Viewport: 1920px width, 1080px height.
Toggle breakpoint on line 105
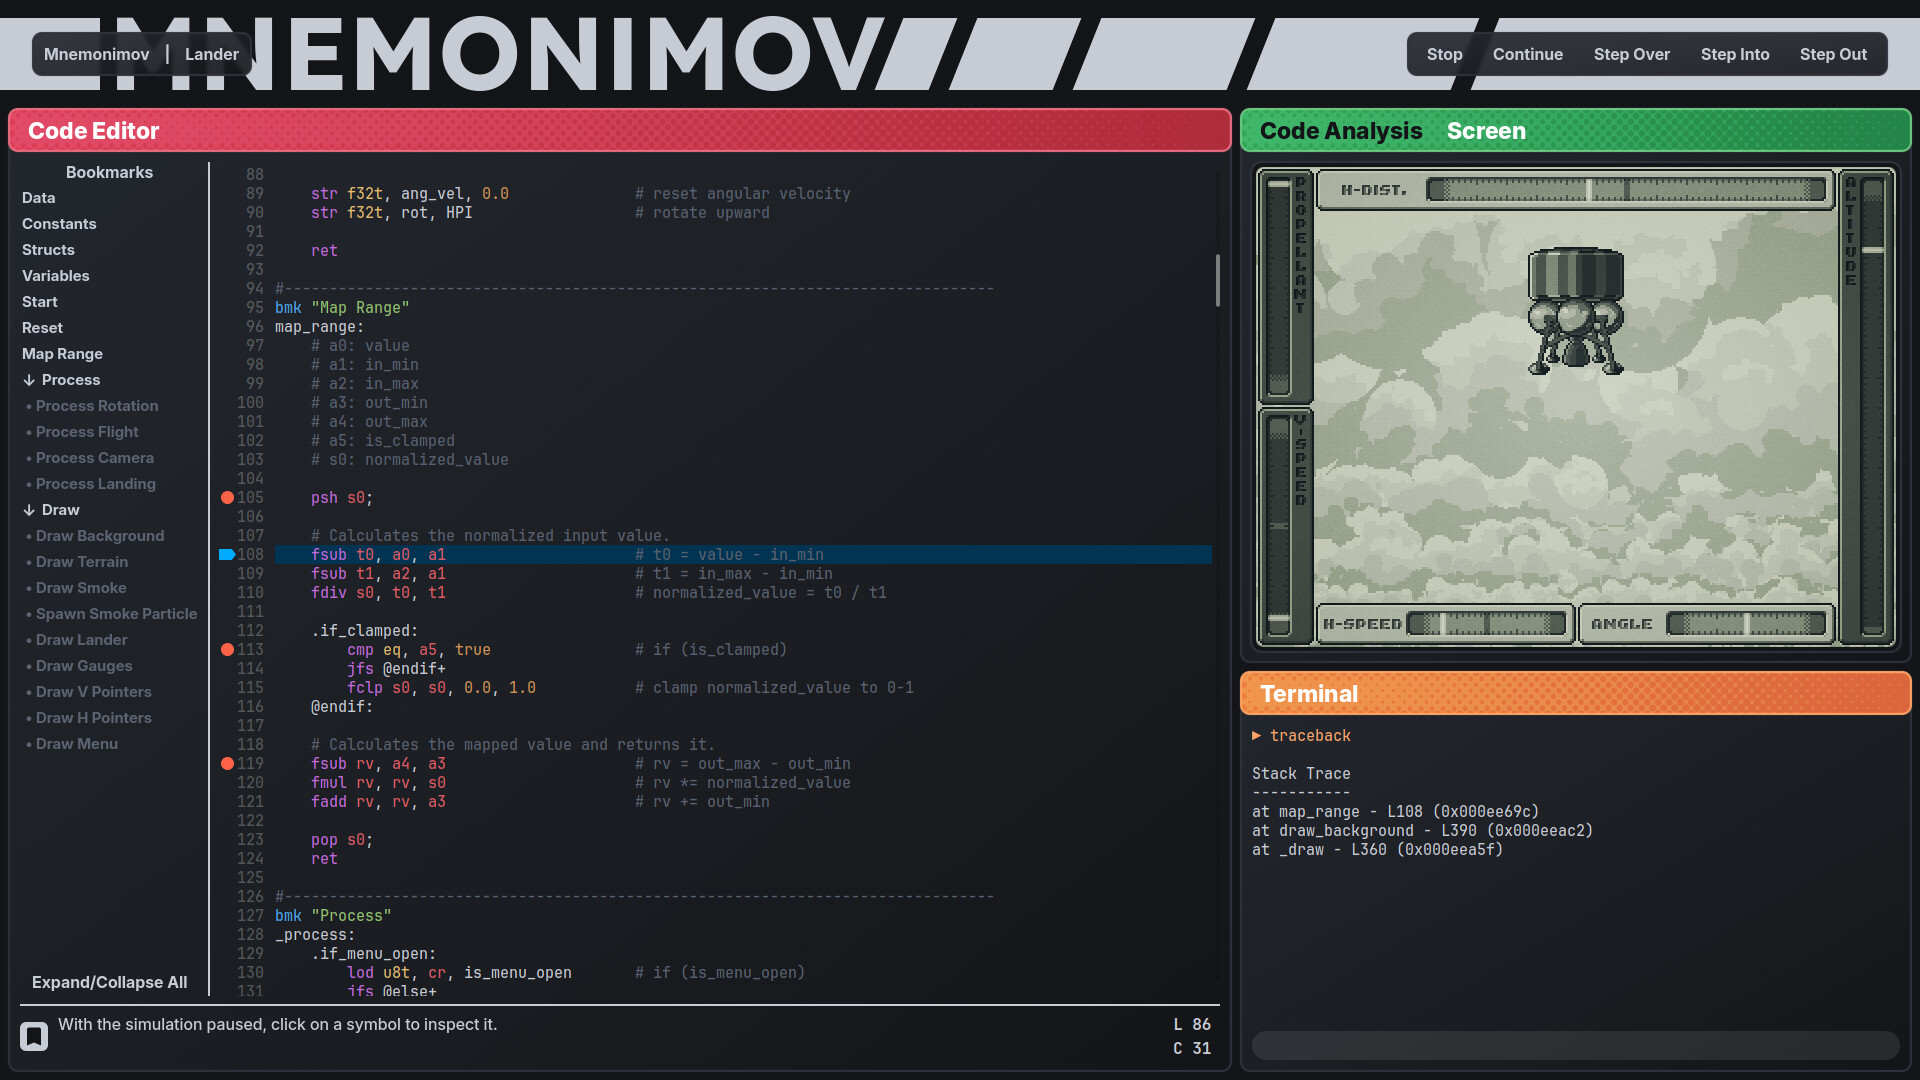(x=227, y=497)
